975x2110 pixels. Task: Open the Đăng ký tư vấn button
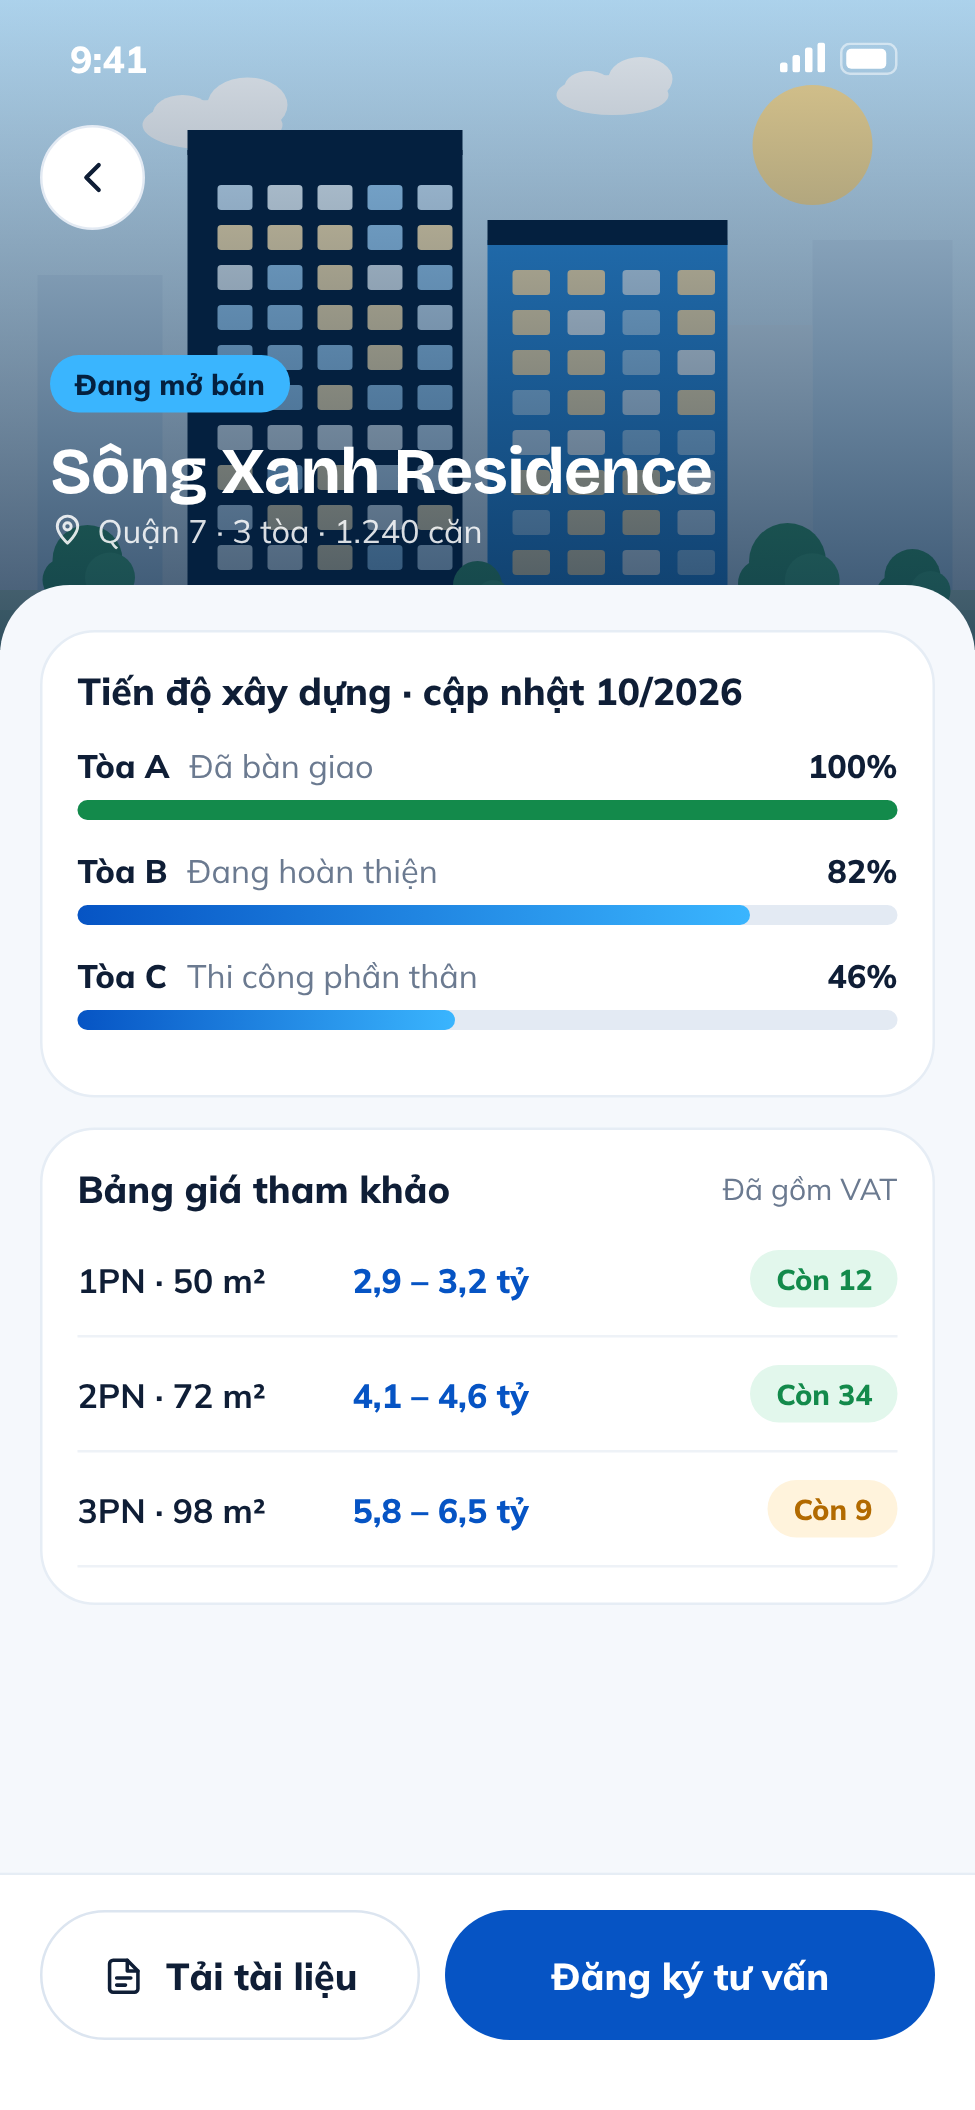point(689,1975)
